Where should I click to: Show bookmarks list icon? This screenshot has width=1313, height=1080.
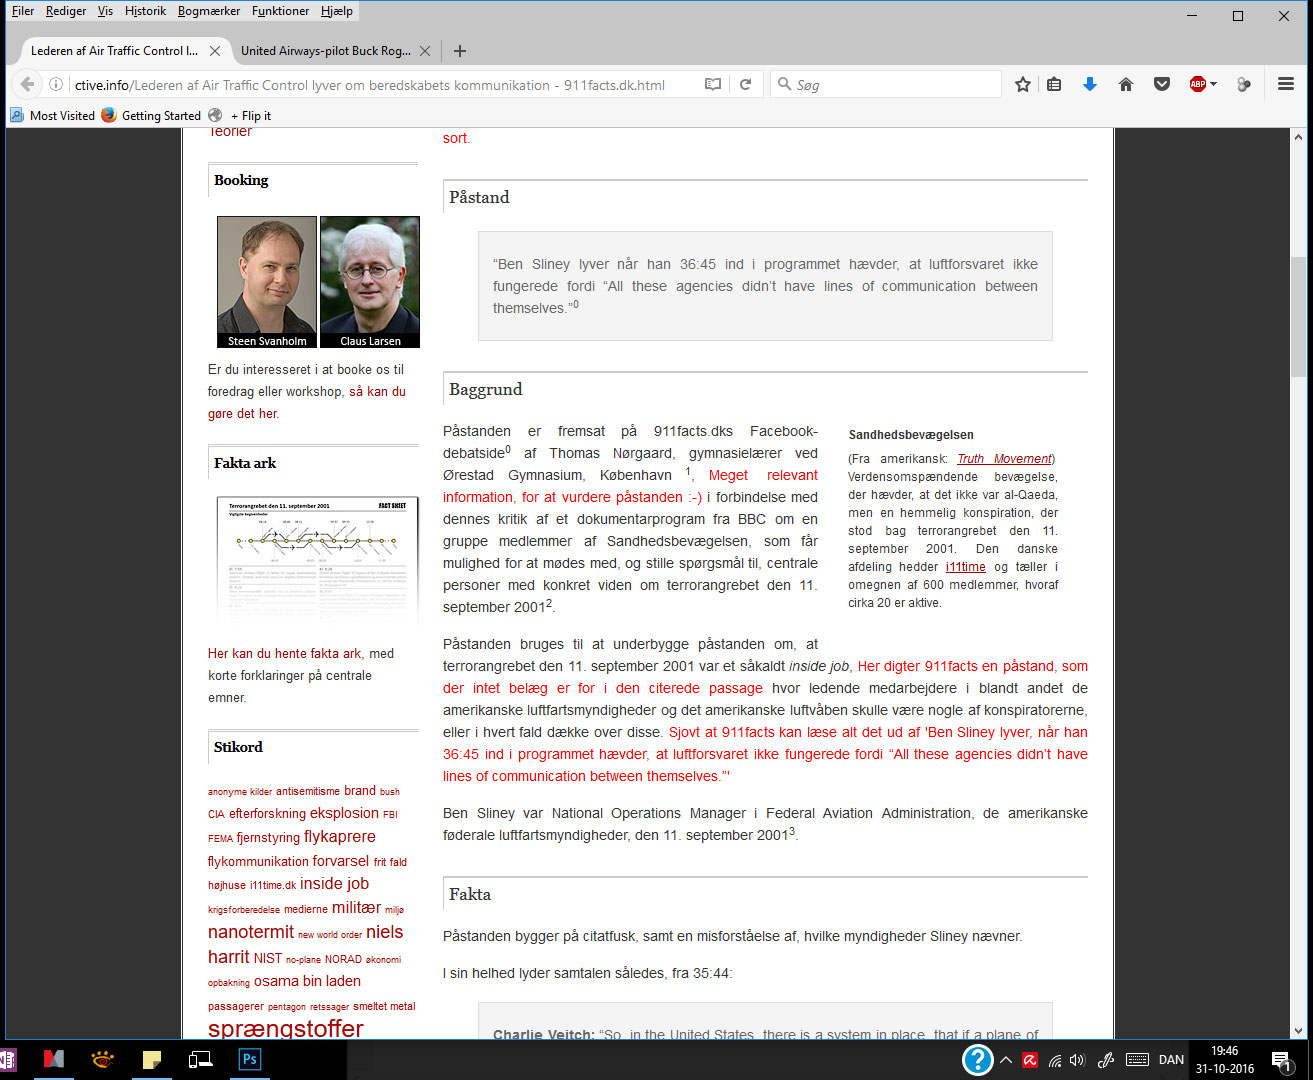[1054, 85]
